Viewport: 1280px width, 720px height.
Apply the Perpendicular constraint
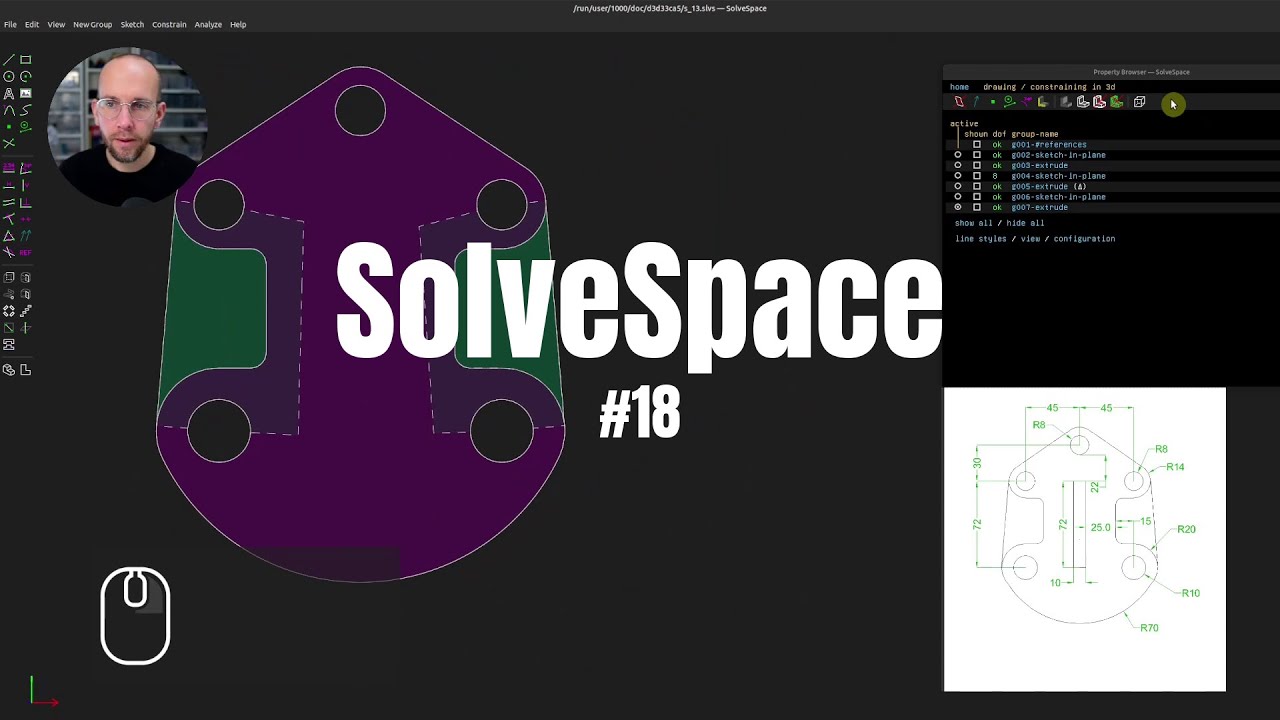point(26,202)
